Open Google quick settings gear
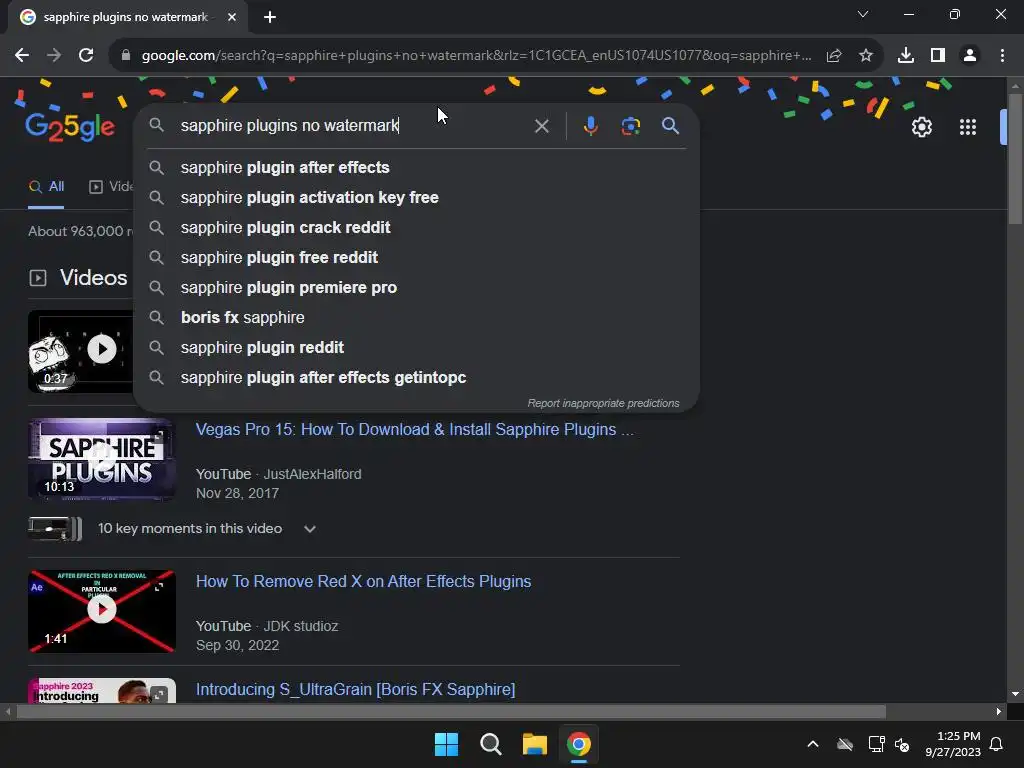Viewport: 1024px width, 768px height. point(921,127)
